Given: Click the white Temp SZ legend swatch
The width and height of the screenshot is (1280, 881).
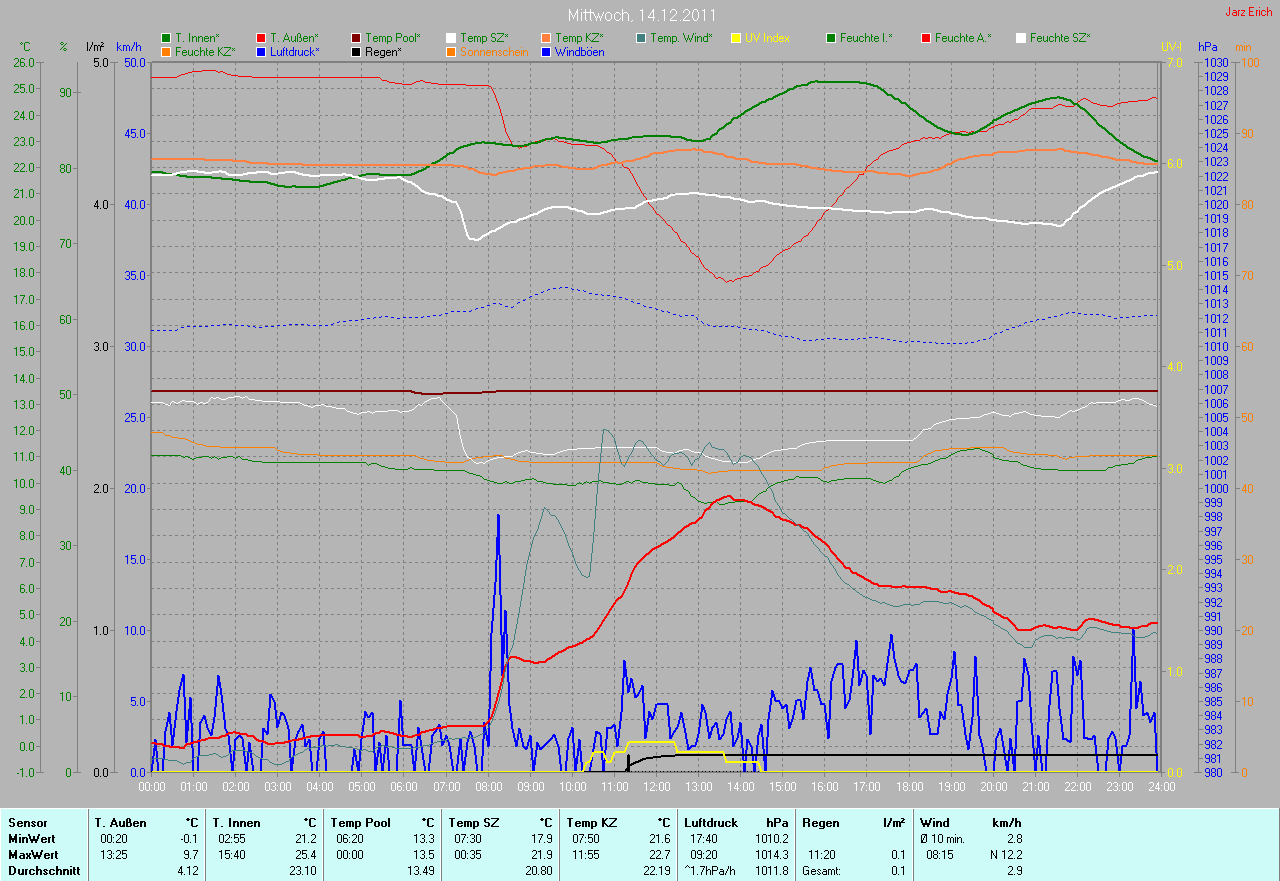Looking at the screenshot, I should (452, 38).
